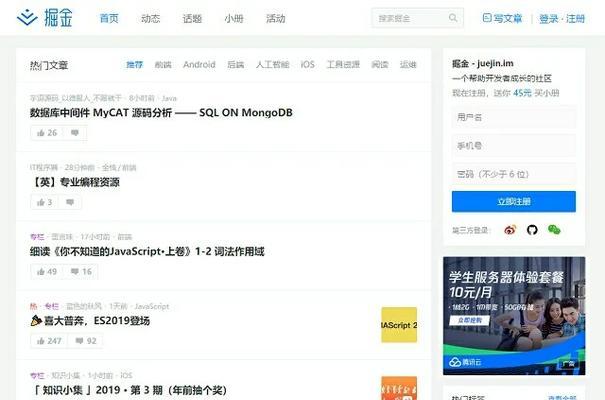Open 16 comments on JavaScript article
605x400 pixels.
coord(81,272)
